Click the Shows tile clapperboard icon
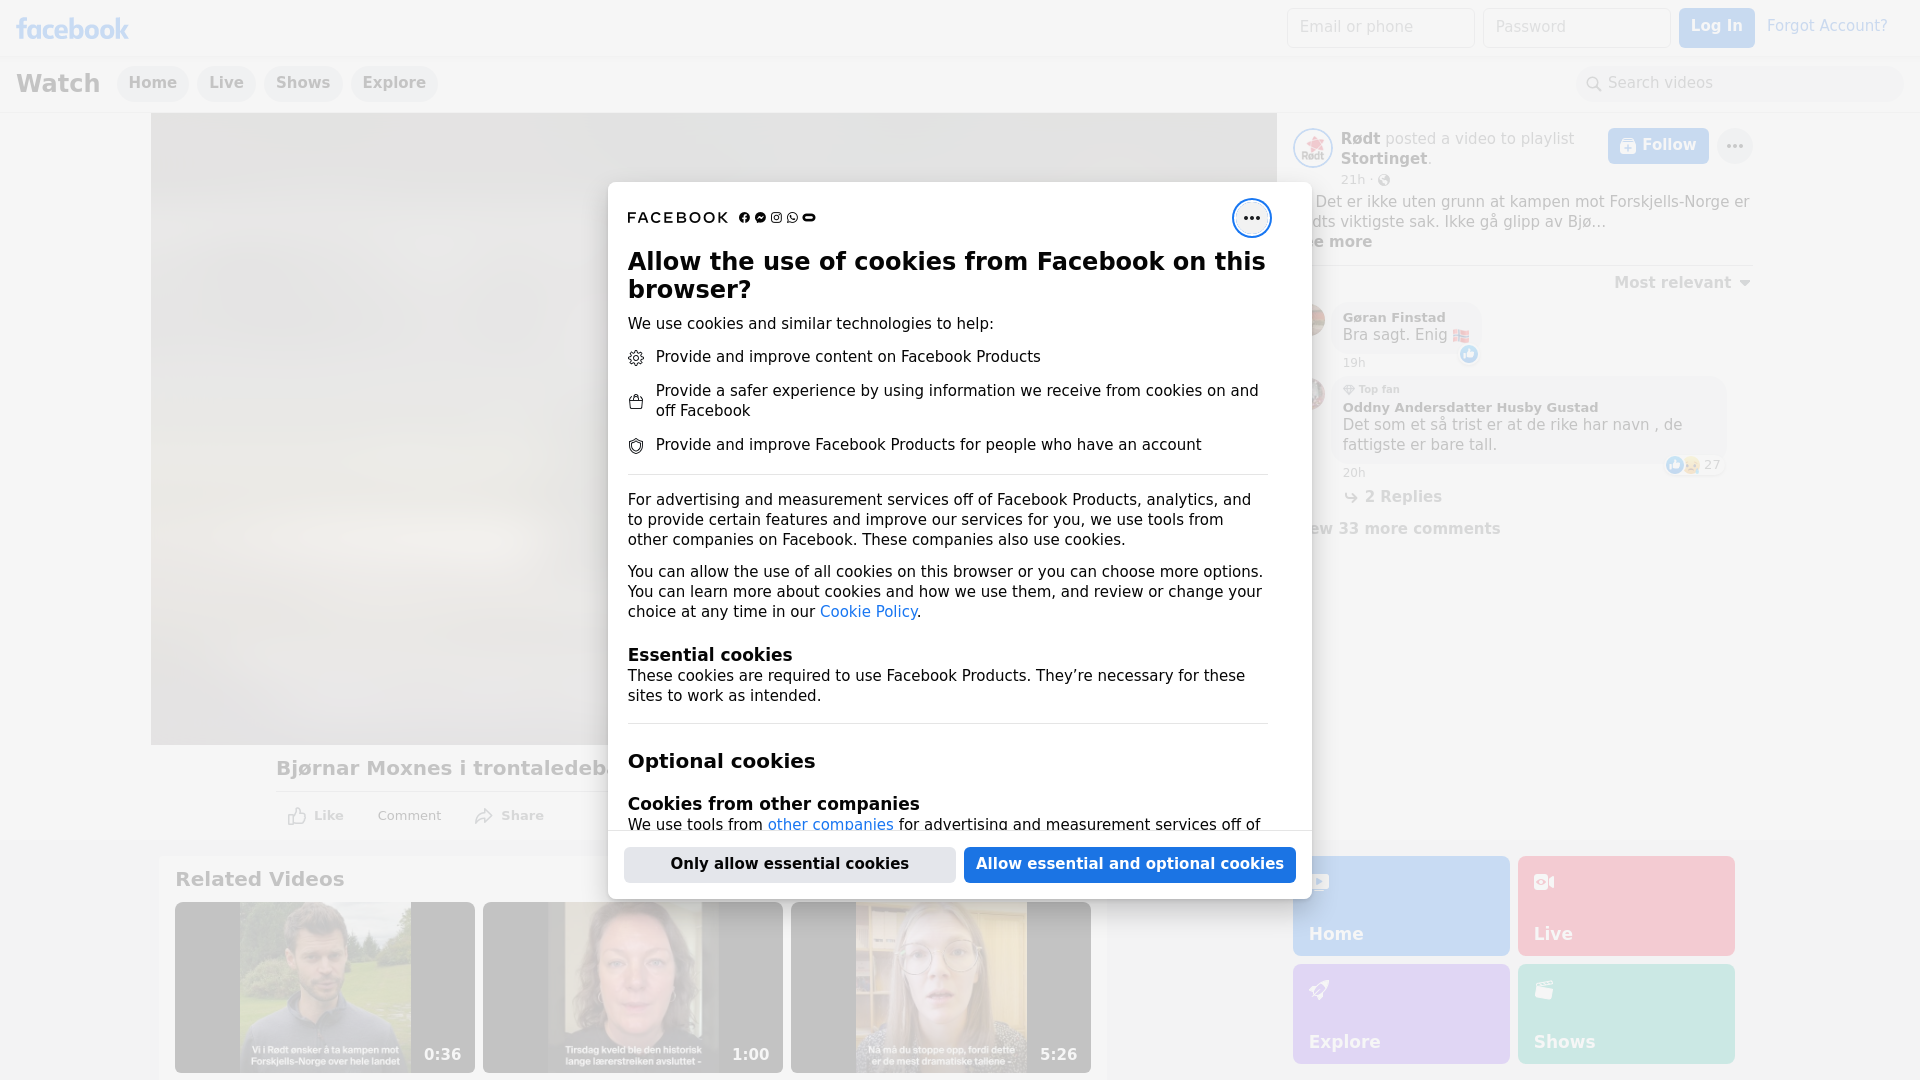The width and height of the screenshot is (1920, 1080). click(x=1544, y=990)
